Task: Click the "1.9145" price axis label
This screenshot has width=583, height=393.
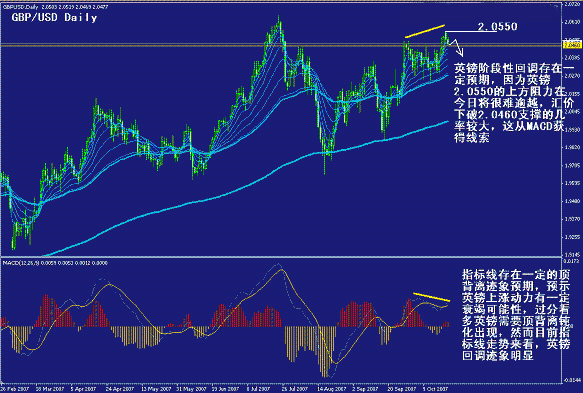Action: tap(573, 255)
